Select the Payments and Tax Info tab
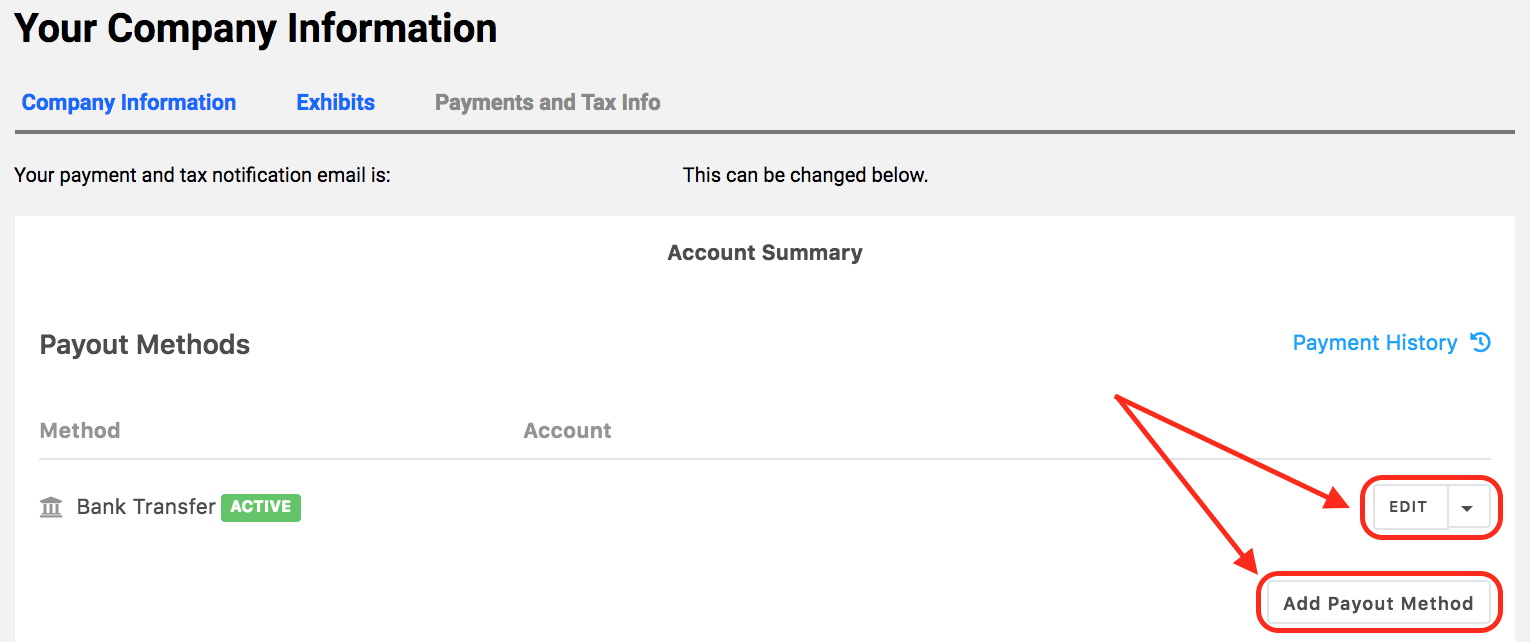Image resolution: width=1530 pixels, height=642 pixels. tap(547, 103)
